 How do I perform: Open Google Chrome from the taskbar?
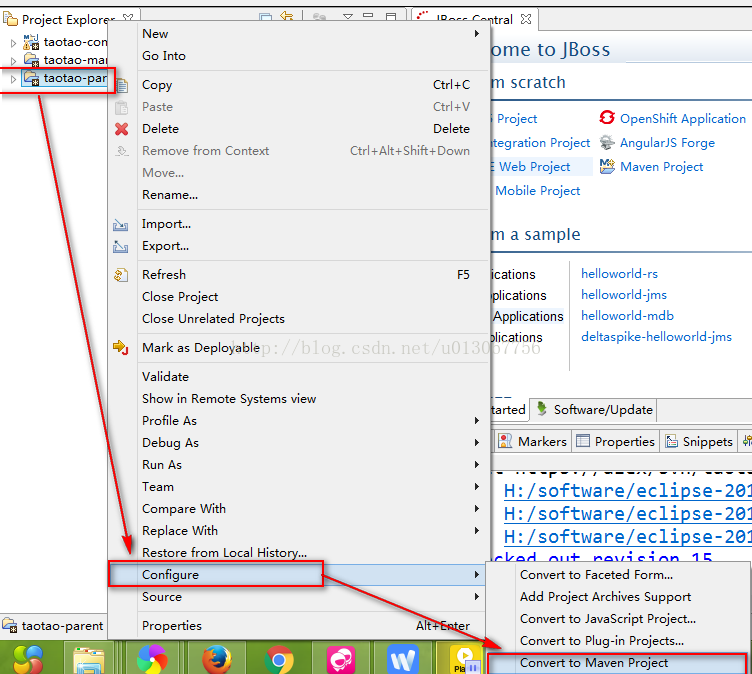[x=279, y=659]
